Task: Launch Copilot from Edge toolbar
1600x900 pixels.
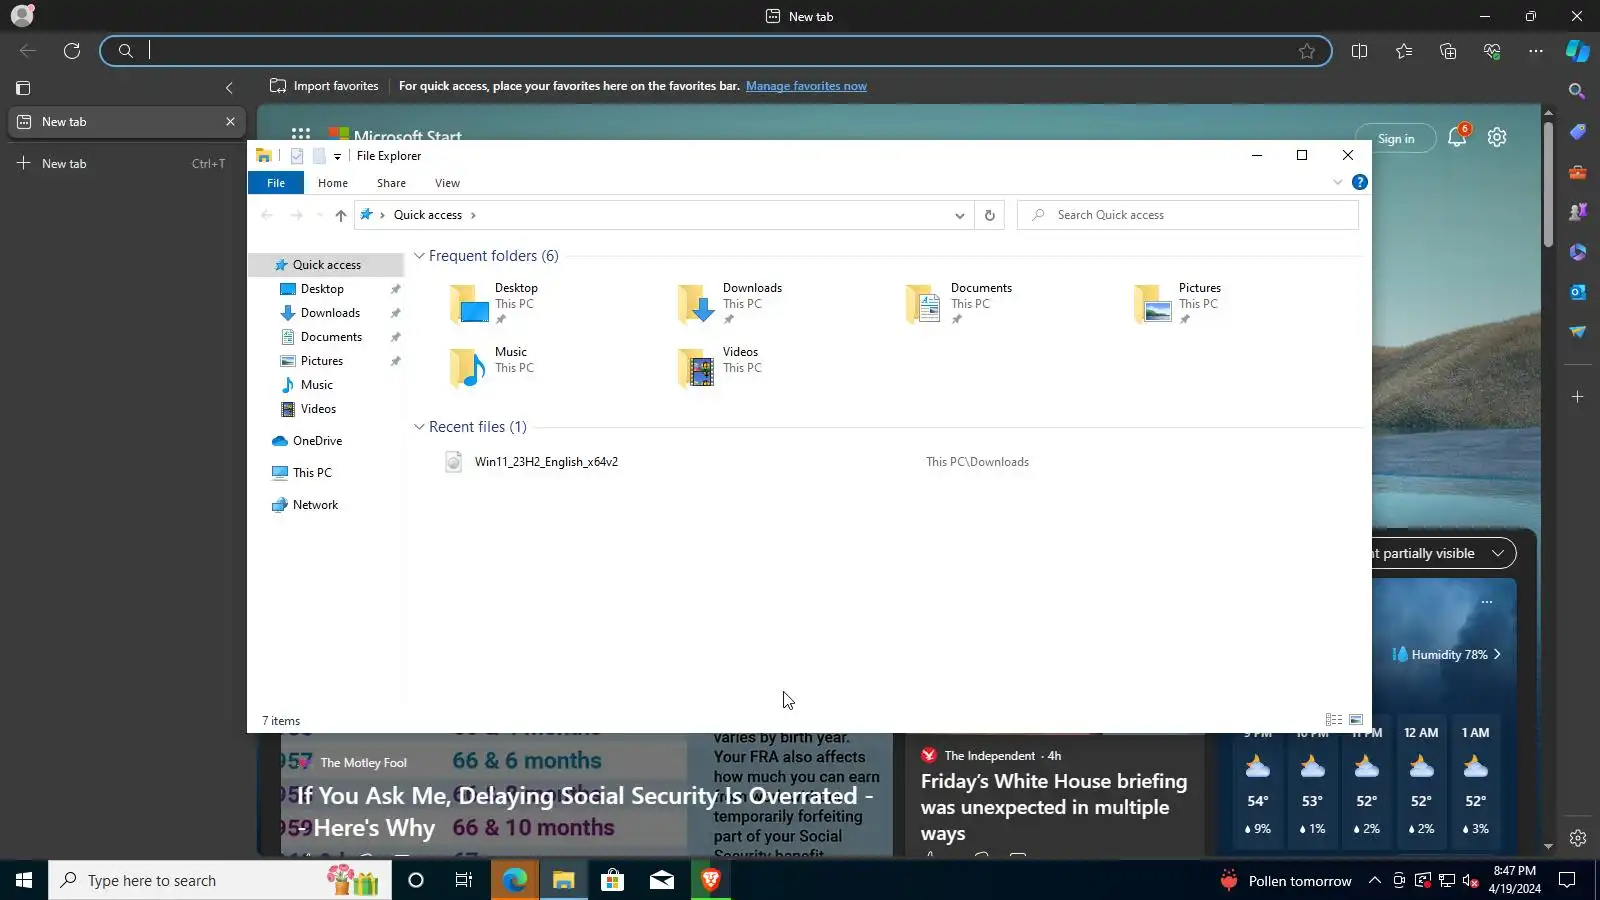Action: pos(1578,51)
